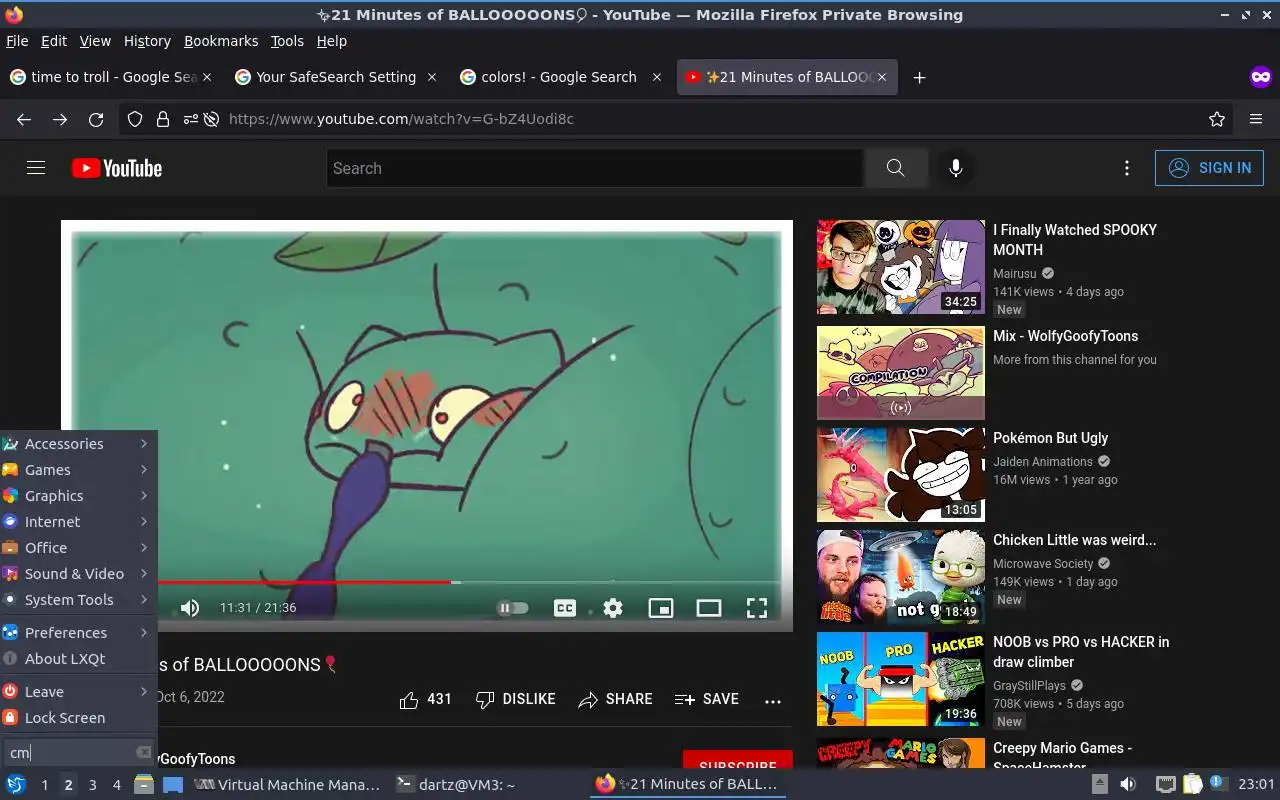This screenshot has height=800, width=1280.
Task: Click the tracking protection shield icon
Action: [135, 119]
